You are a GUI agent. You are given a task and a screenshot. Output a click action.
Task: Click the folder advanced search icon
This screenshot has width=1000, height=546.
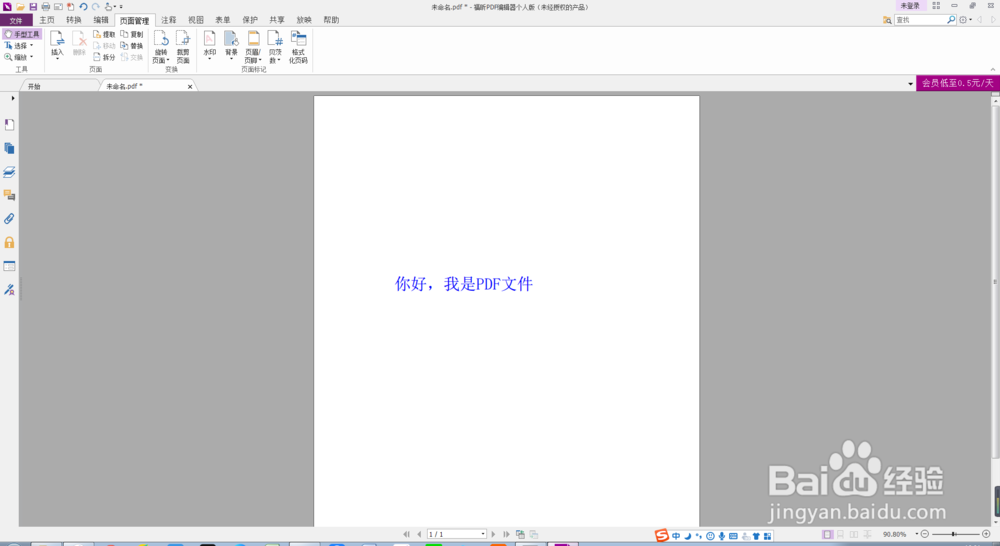(x=886, y=20)
